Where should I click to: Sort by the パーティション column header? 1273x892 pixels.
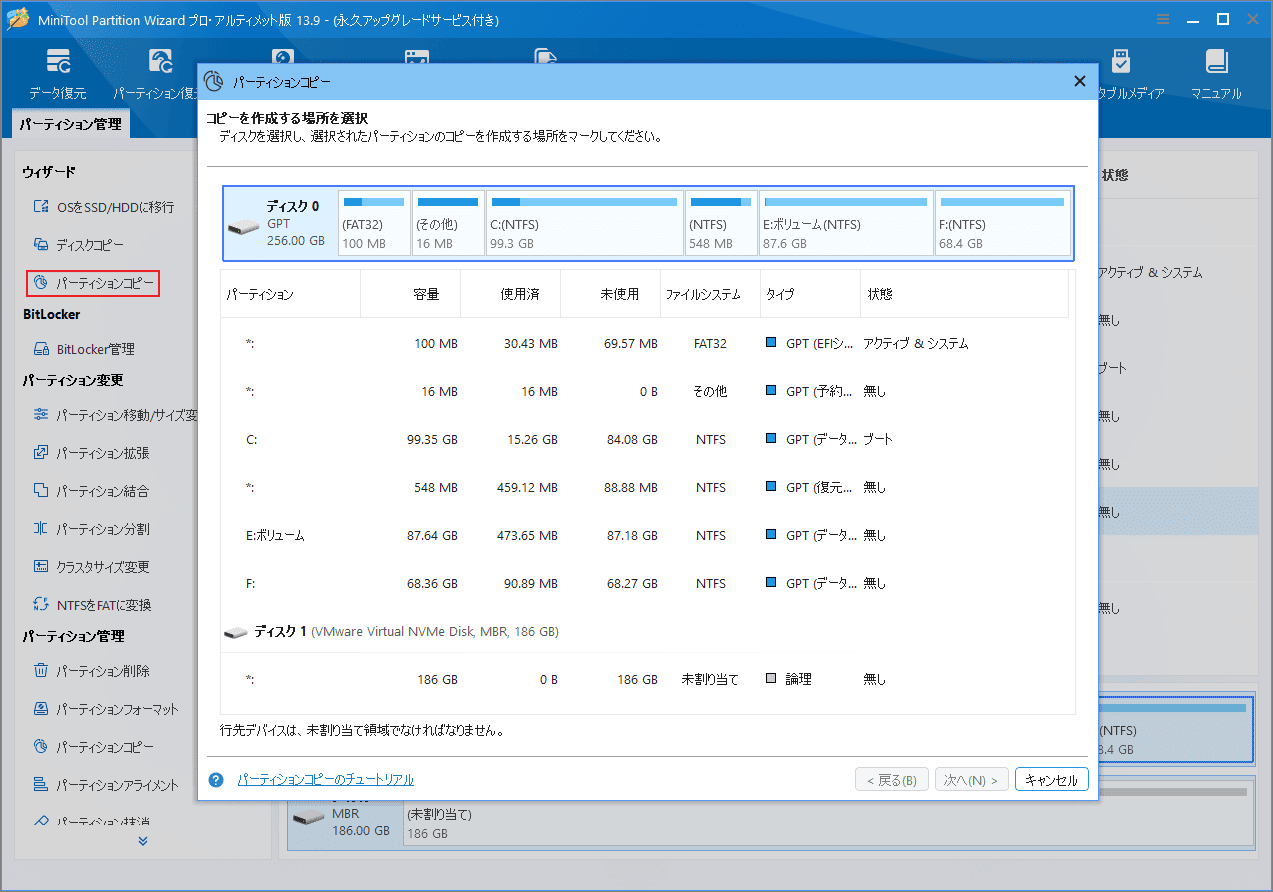(290, 294)
